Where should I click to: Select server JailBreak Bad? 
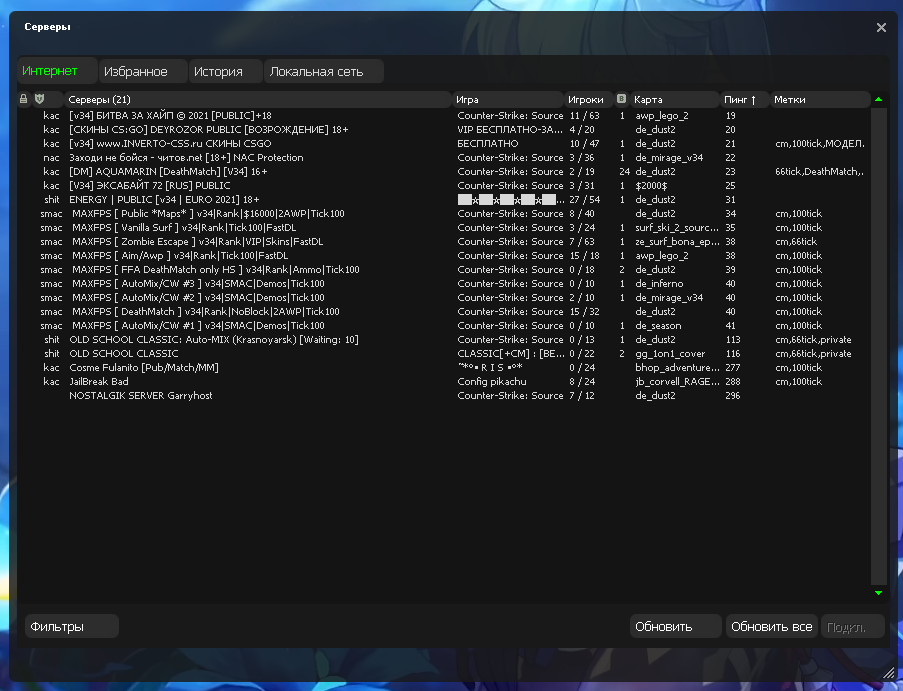[x=443, y=382]
